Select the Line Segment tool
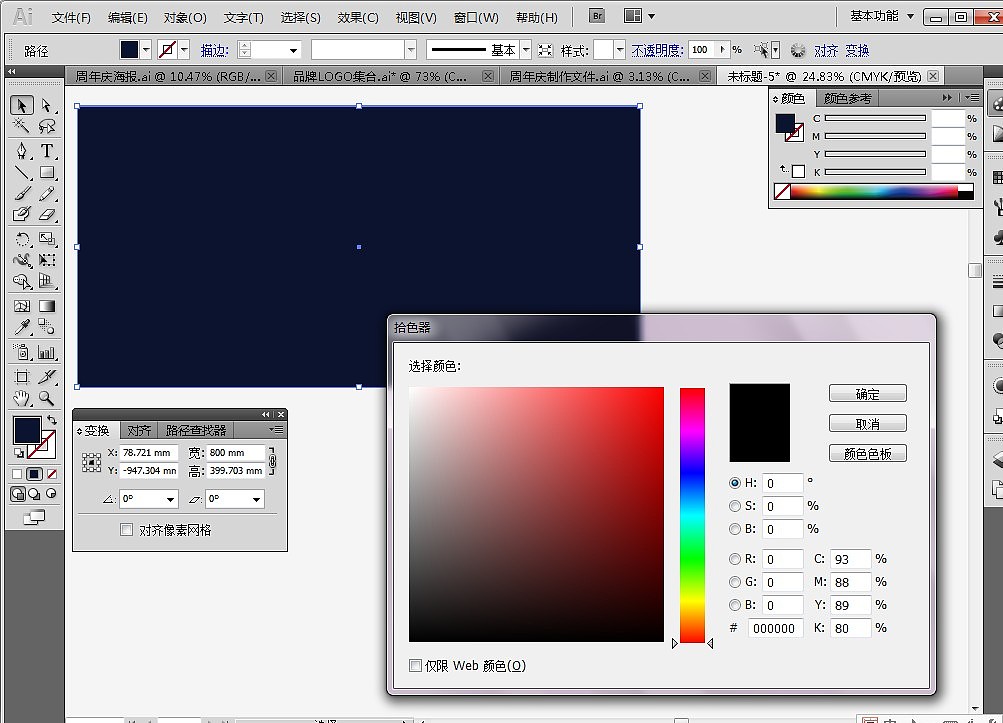The height and width of the screenshot is (723, 1003). click(22, 172)
